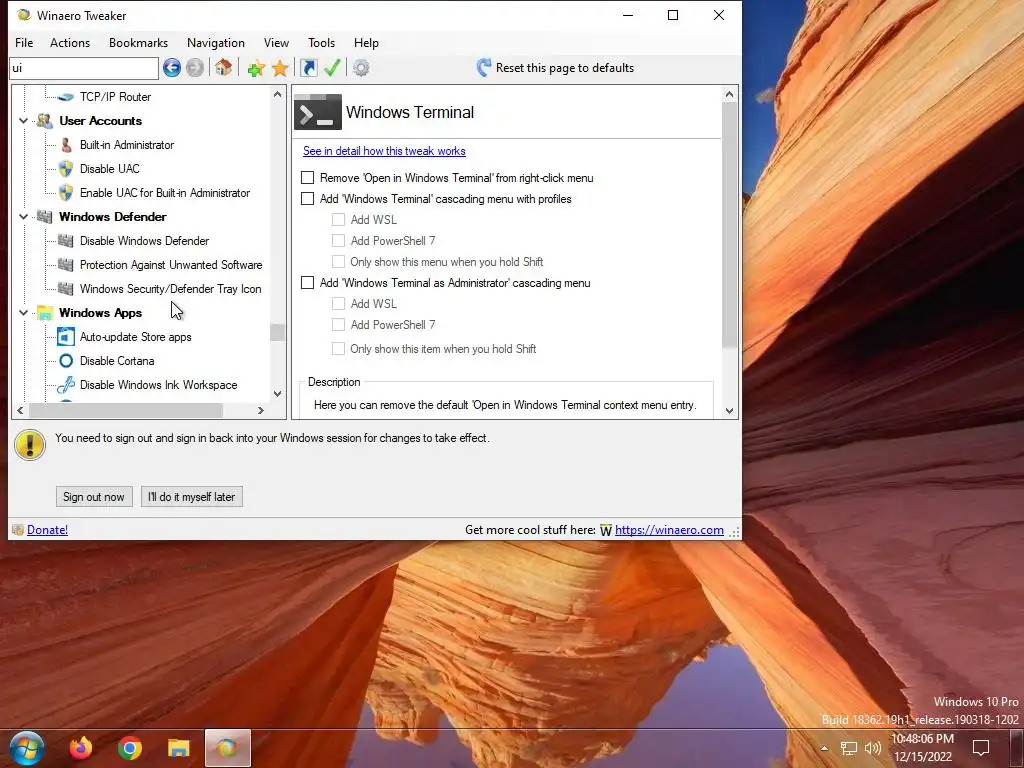Click the tree panel scroll down arrow
The width and height of the screenshot is (1024, 768).
click(x=278, y=394)
